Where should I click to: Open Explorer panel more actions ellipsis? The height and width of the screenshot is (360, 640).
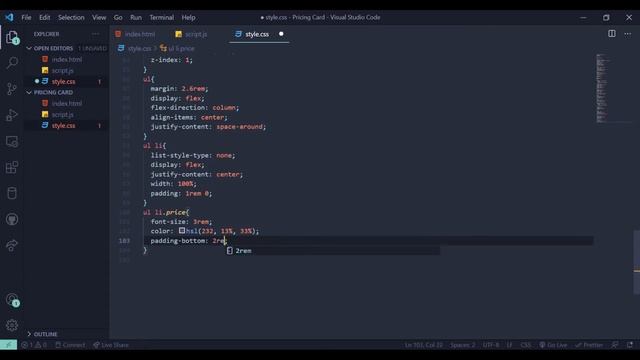coord(96,34)
